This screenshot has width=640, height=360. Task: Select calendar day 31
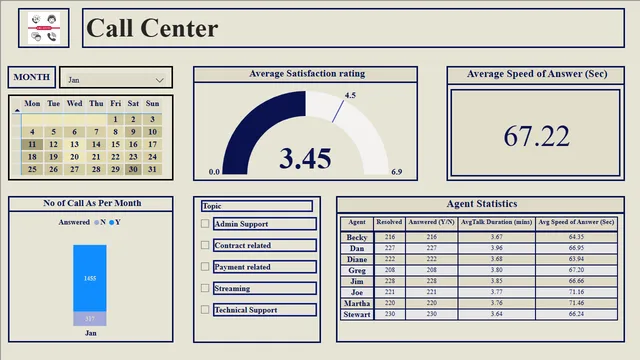click(152, 169)
